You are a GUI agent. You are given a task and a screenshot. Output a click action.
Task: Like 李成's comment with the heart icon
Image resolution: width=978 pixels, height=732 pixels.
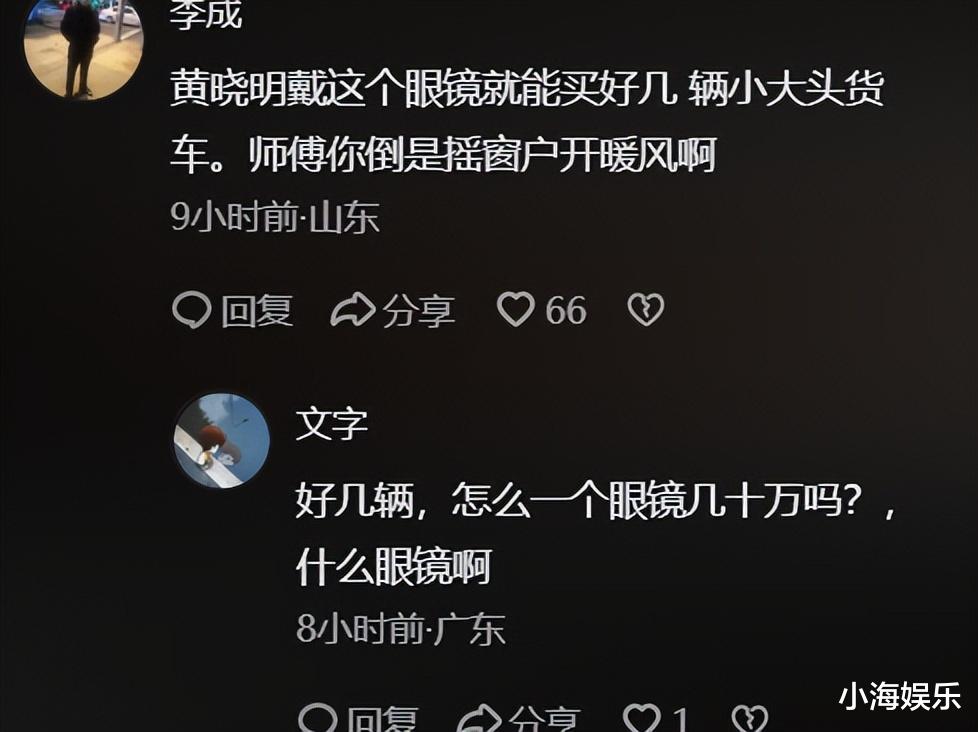tap(515, 309)
